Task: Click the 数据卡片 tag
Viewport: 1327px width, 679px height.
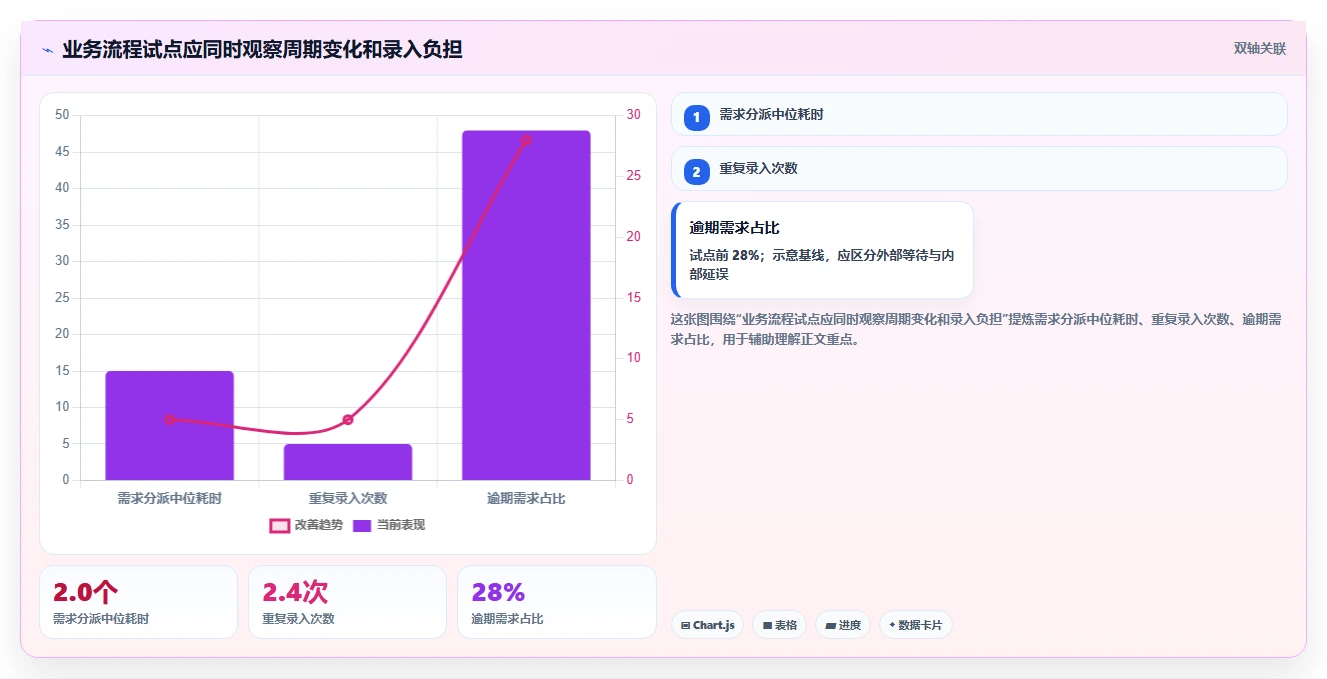Action: point(916,625)
